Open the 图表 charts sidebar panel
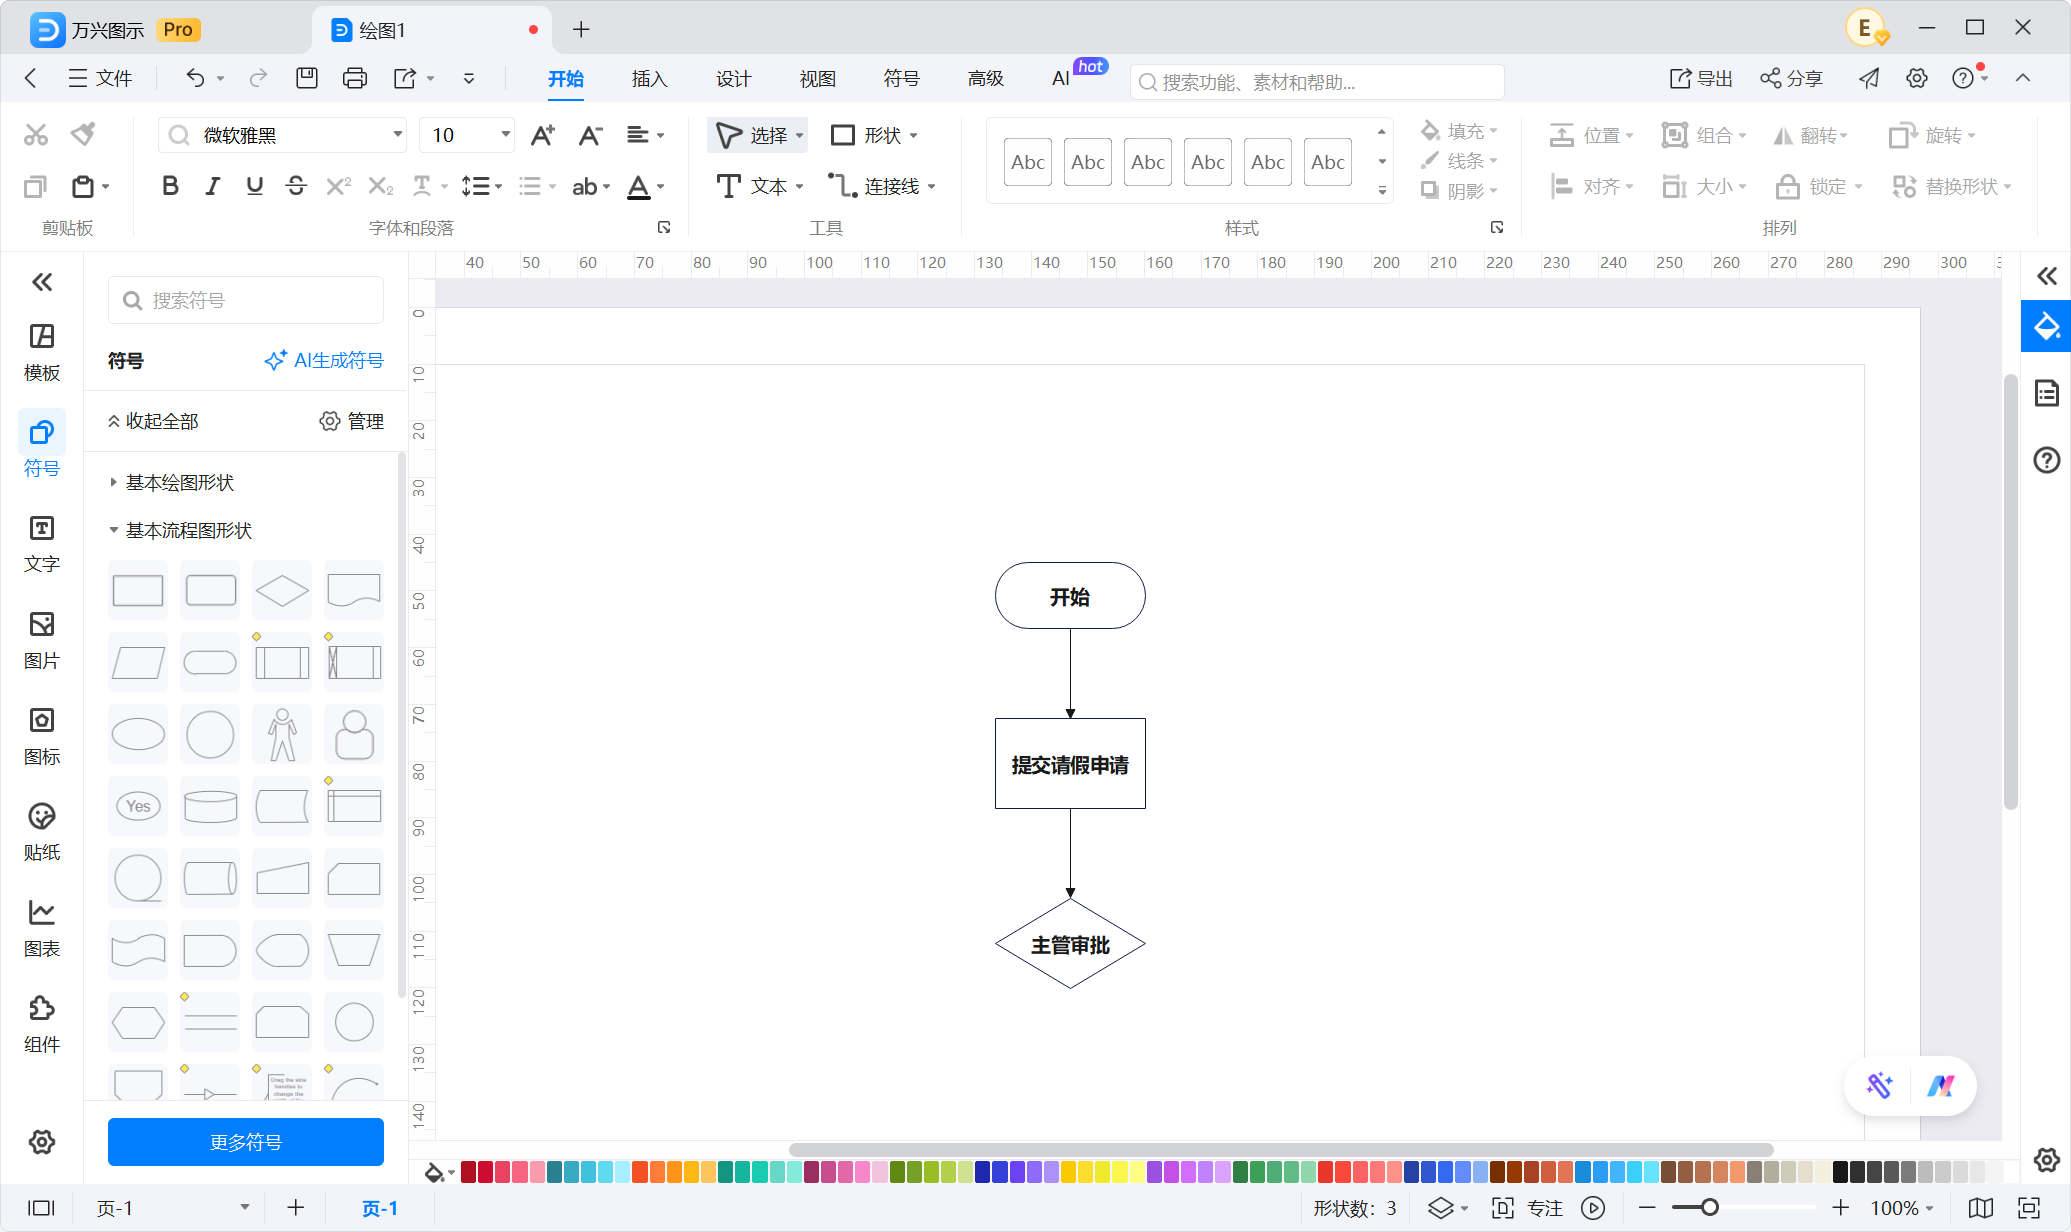The width and height of the screenshot is (2071, 1232). 42,928
